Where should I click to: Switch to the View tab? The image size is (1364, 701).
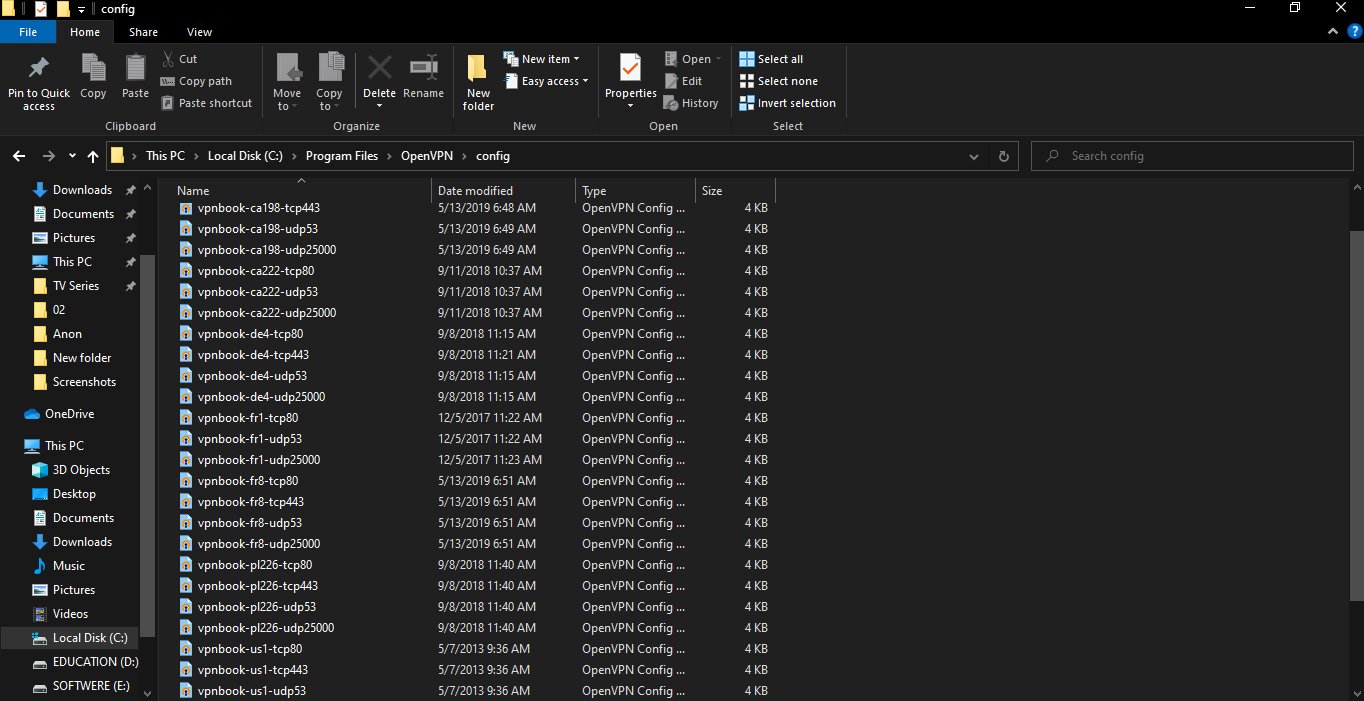[x=199, y=32]
